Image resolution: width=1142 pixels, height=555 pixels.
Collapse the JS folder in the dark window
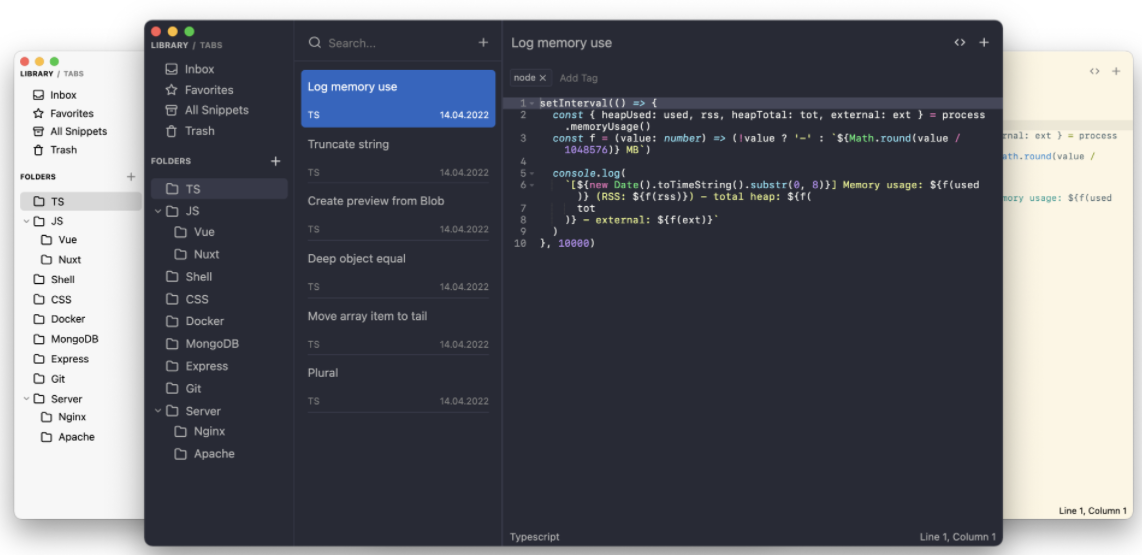[158, 211]
